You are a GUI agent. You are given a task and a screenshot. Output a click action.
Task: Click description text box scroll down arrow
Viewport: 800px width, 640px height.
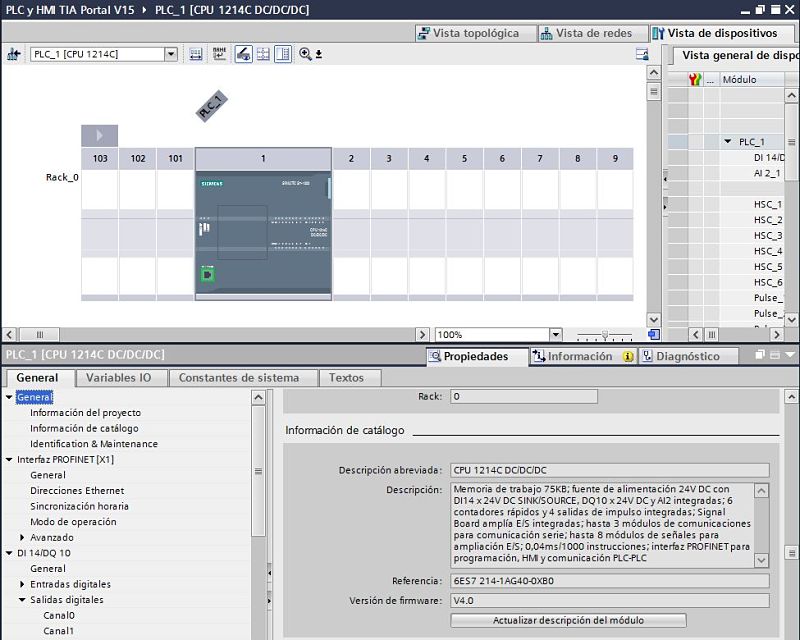pos(761,560)
